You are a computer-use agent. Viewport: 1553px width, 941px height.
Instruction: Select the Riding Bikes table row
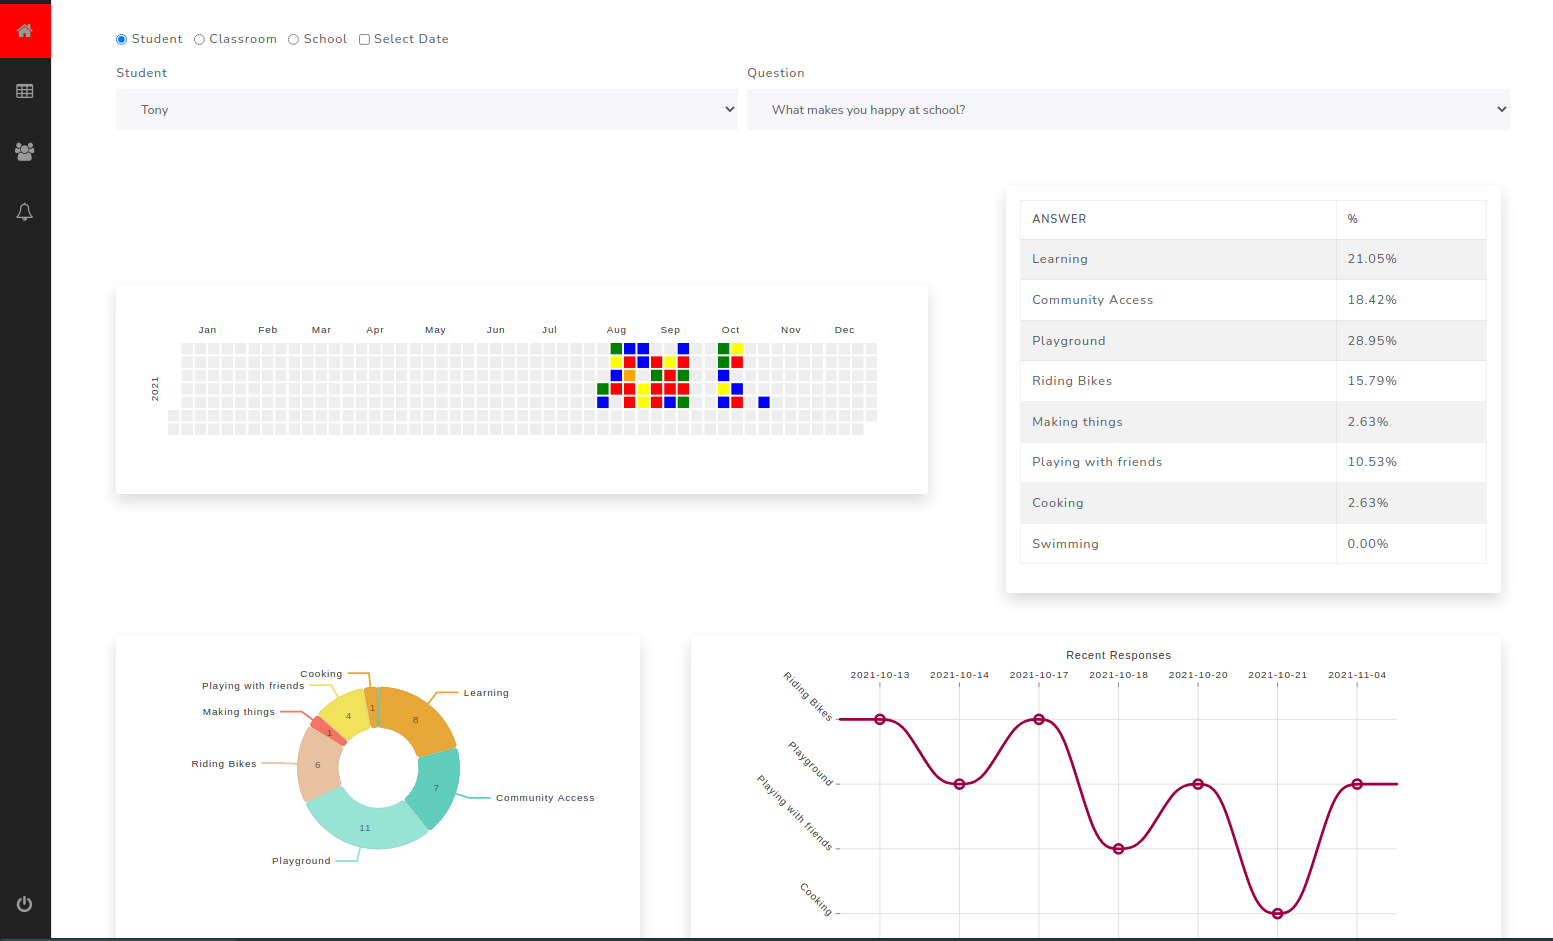pyautogui.click(x=1253, y=381)
